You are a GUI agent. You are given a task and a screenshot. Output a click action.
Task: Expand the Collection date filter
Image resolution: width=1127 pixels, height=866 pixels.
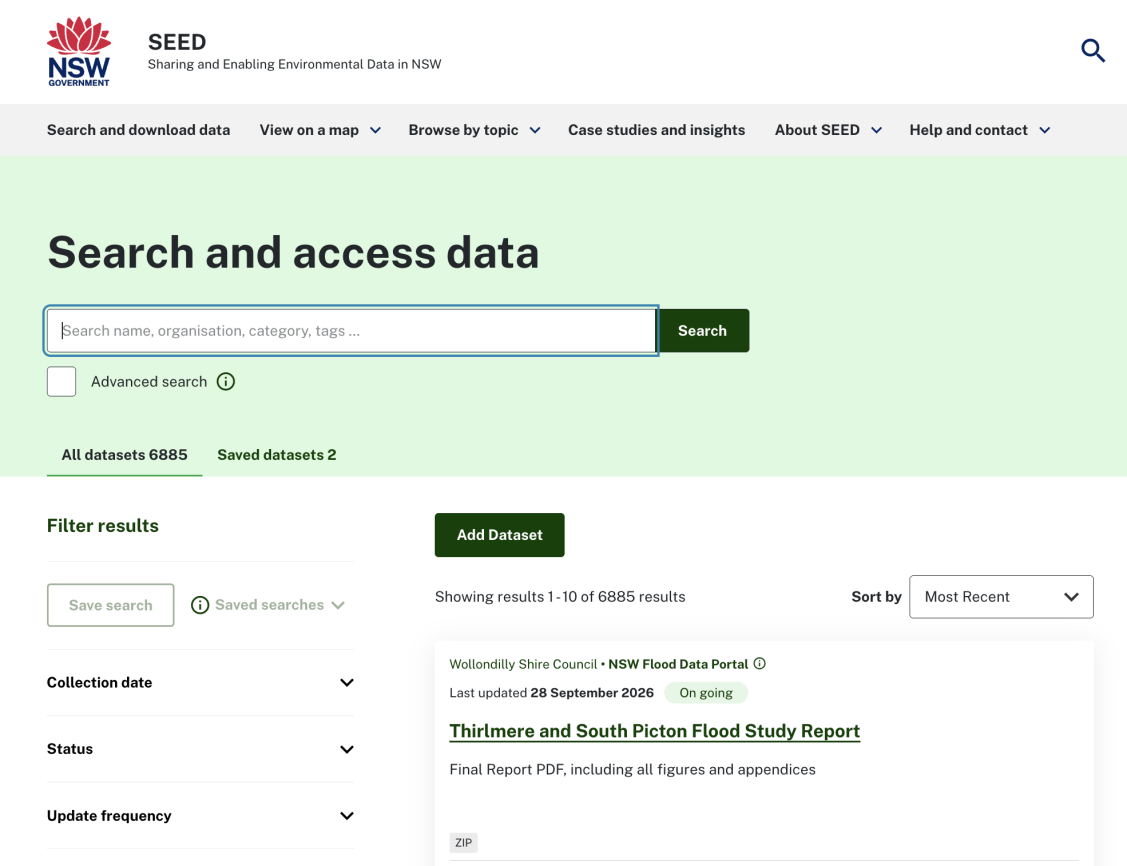[x=200, y=683]
